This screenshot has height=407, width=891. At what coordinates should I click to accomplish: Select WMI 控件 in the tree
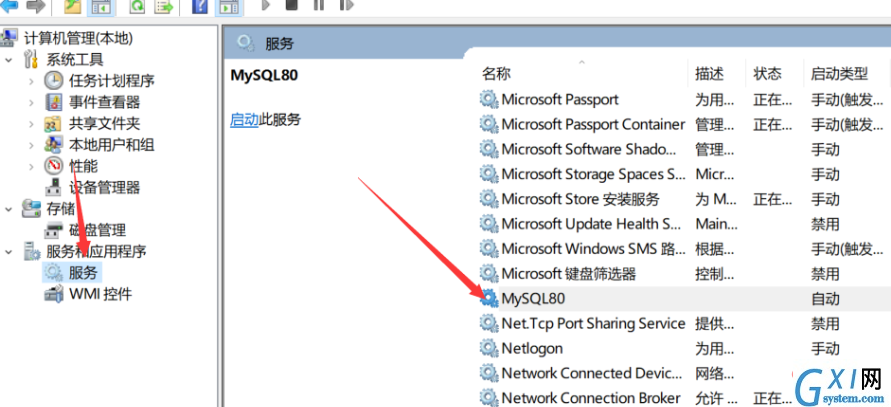pyautogui.click(x=100, y=294)
